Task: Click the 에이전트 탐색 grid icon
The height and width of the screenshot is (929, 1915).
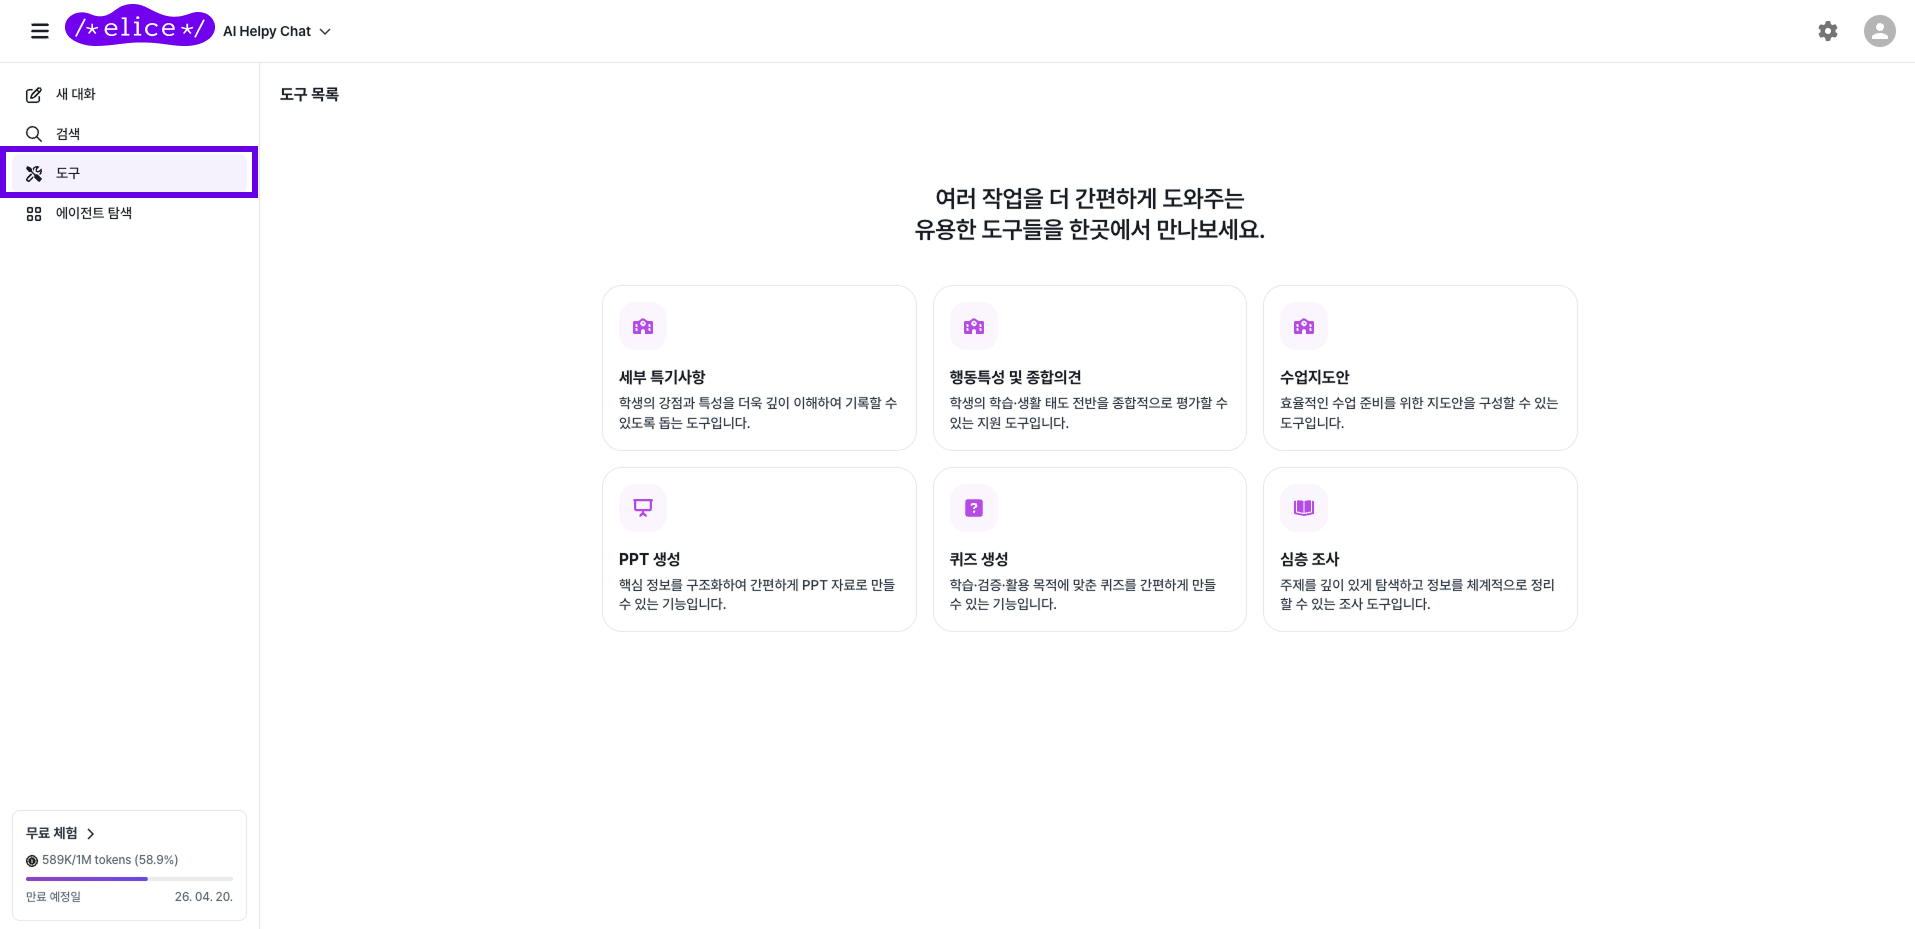Action: tap(33, 212)
